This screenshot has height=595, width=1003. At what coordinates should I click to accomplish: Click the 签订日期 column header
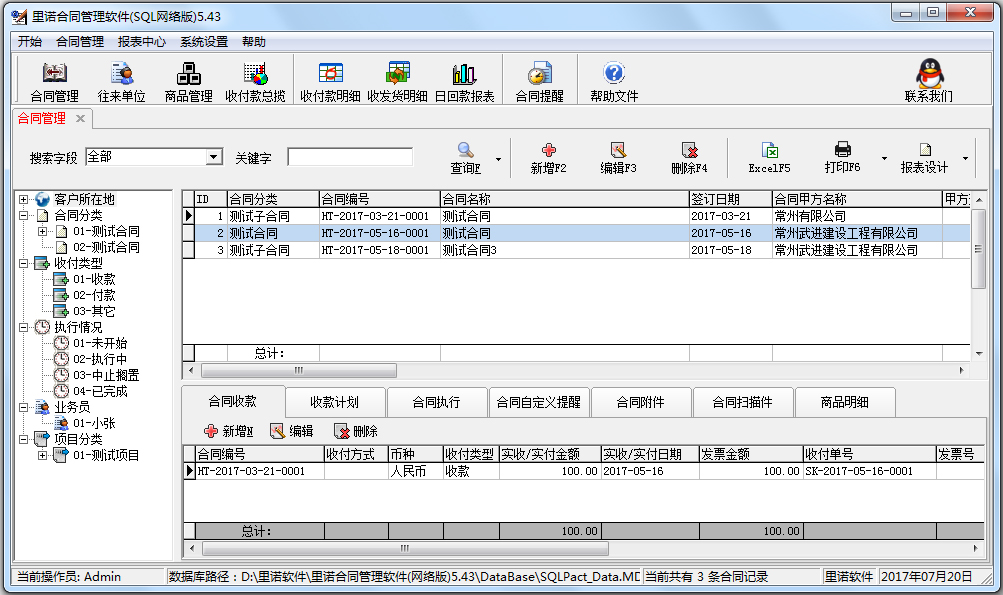[731, 199]
